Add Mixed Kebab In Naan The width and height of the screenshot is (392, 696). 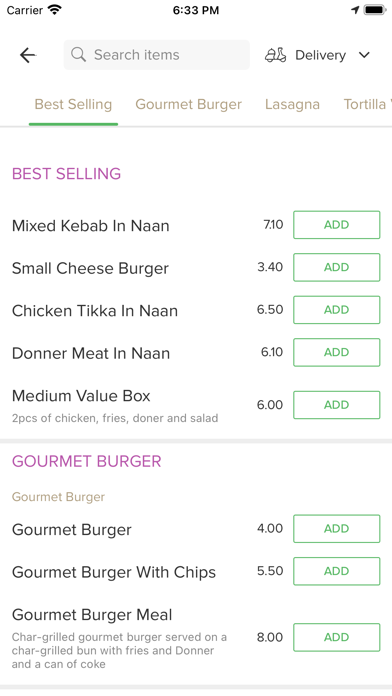(337, 225)
